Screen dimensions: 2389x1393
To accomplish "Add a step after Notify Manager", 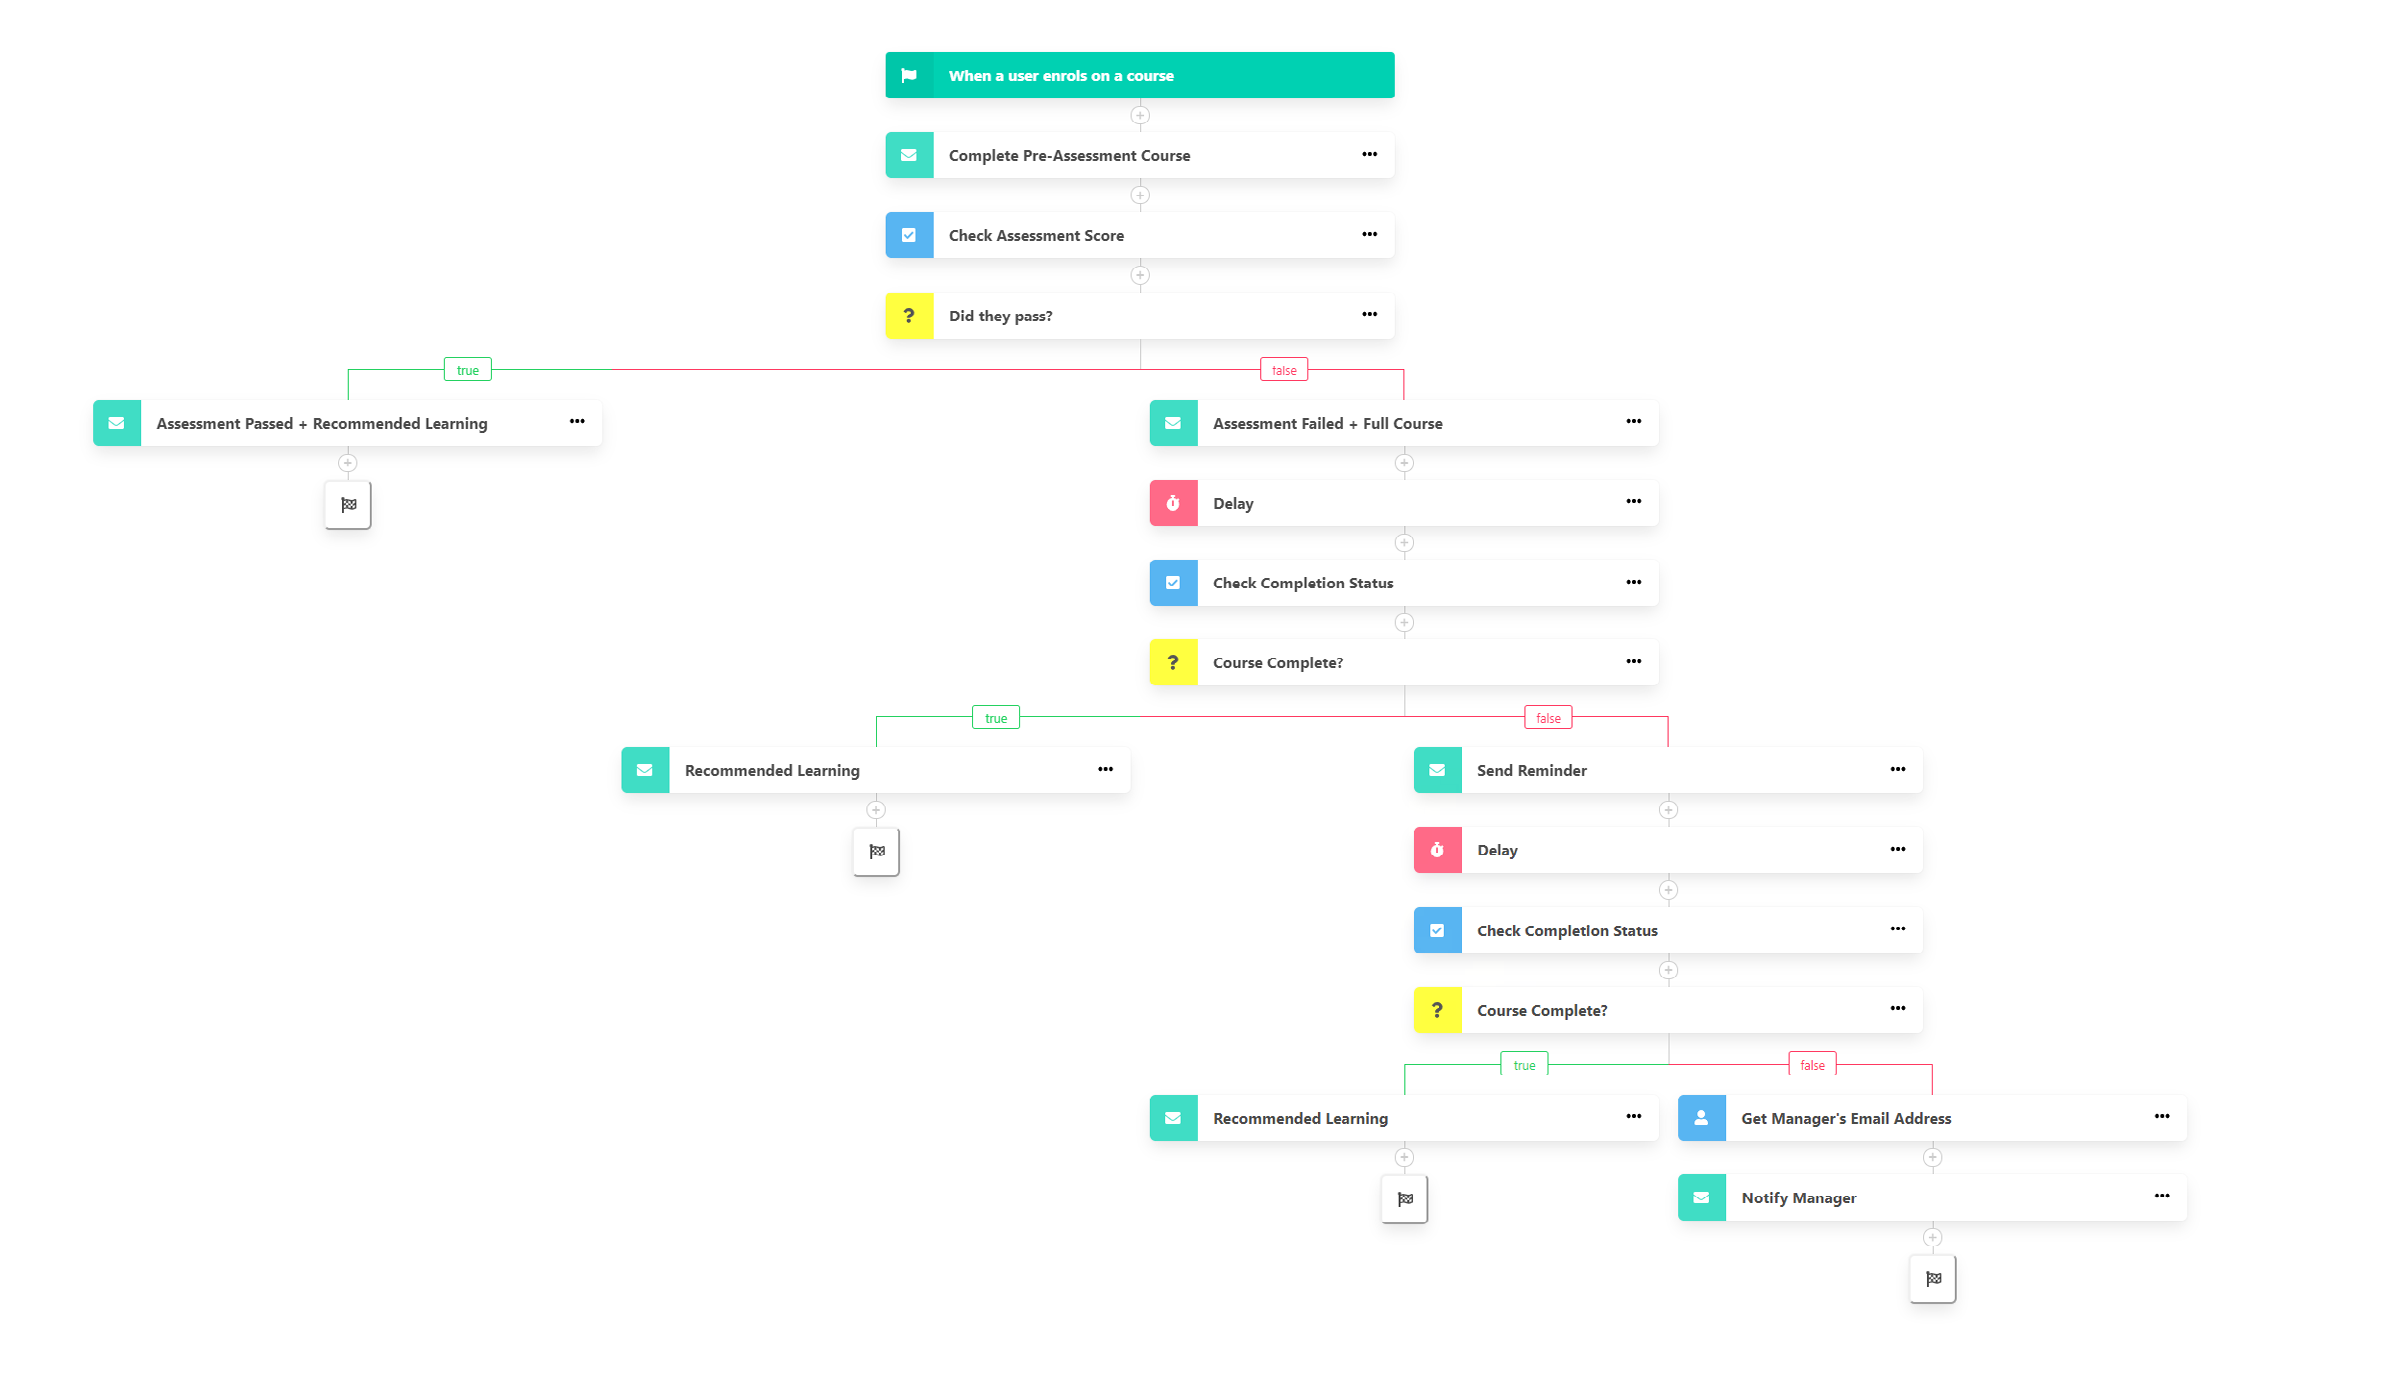I will click(1931, 1237).
